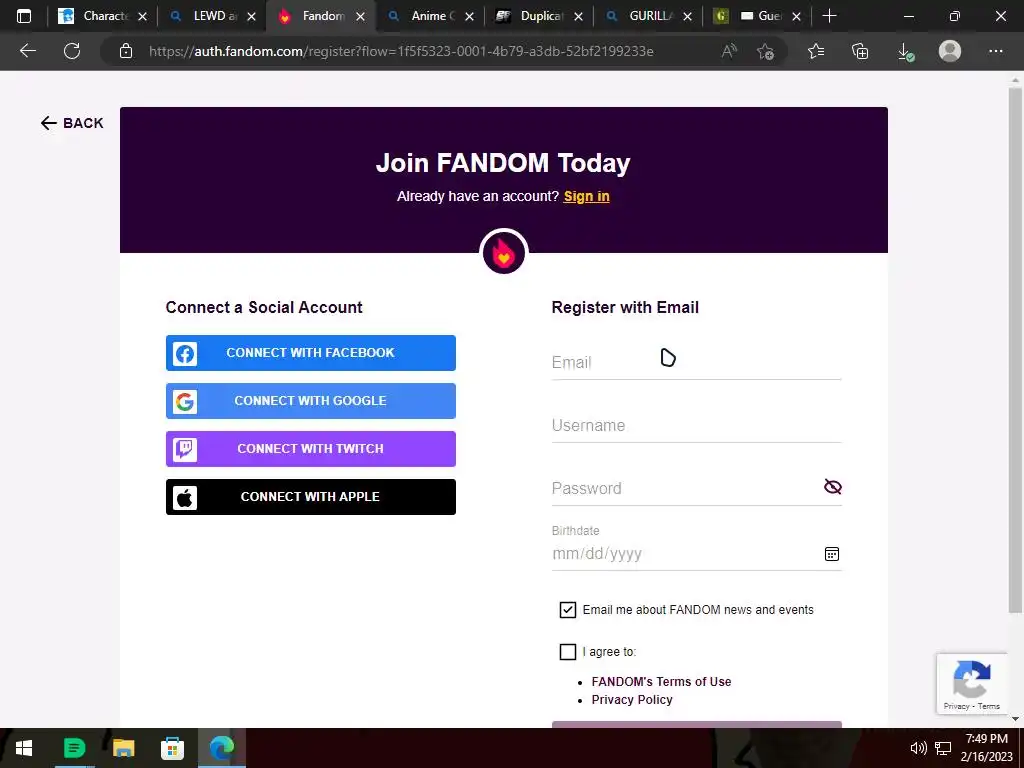Switch to the GURILLA tab

pyautogui.click(x=648, y=16)
